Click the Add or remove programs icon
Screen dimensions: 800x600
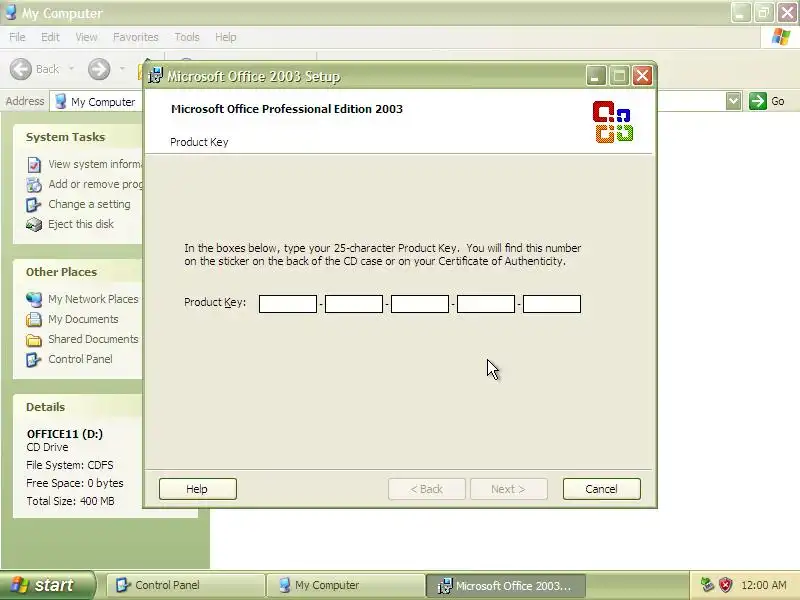[x=34, y=184]
